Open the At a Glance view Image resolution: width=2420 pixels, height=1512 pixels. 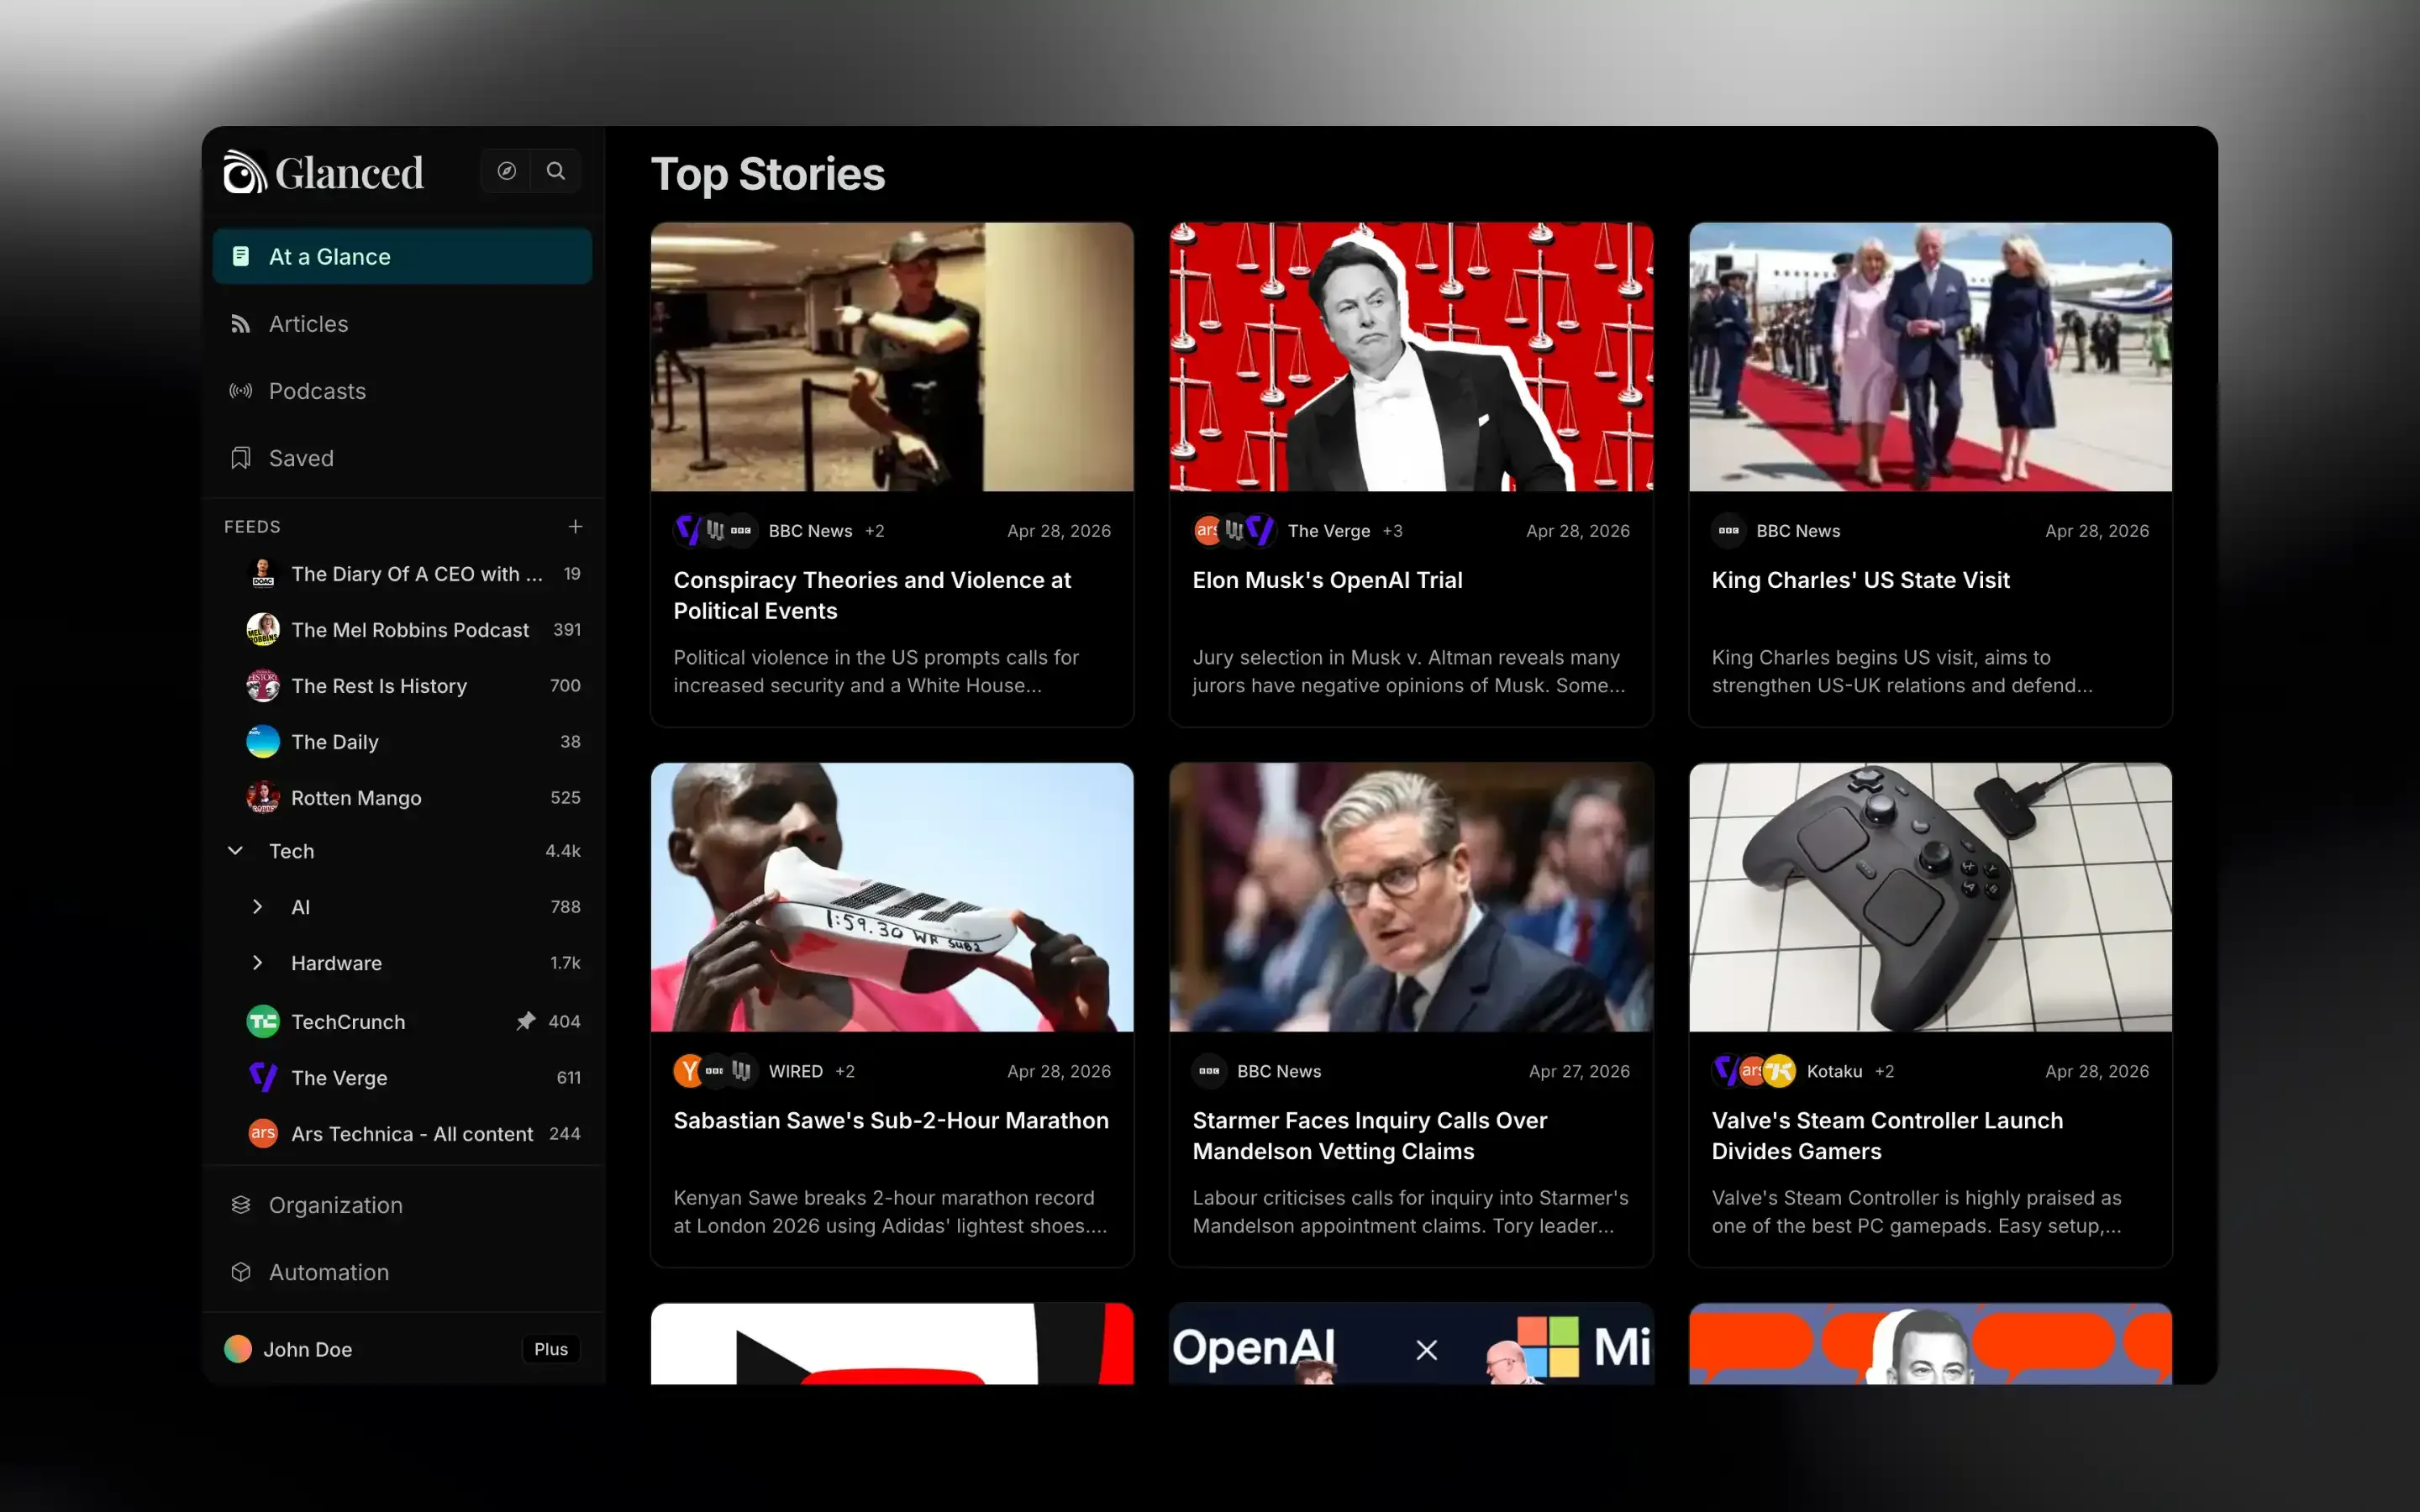402,257
